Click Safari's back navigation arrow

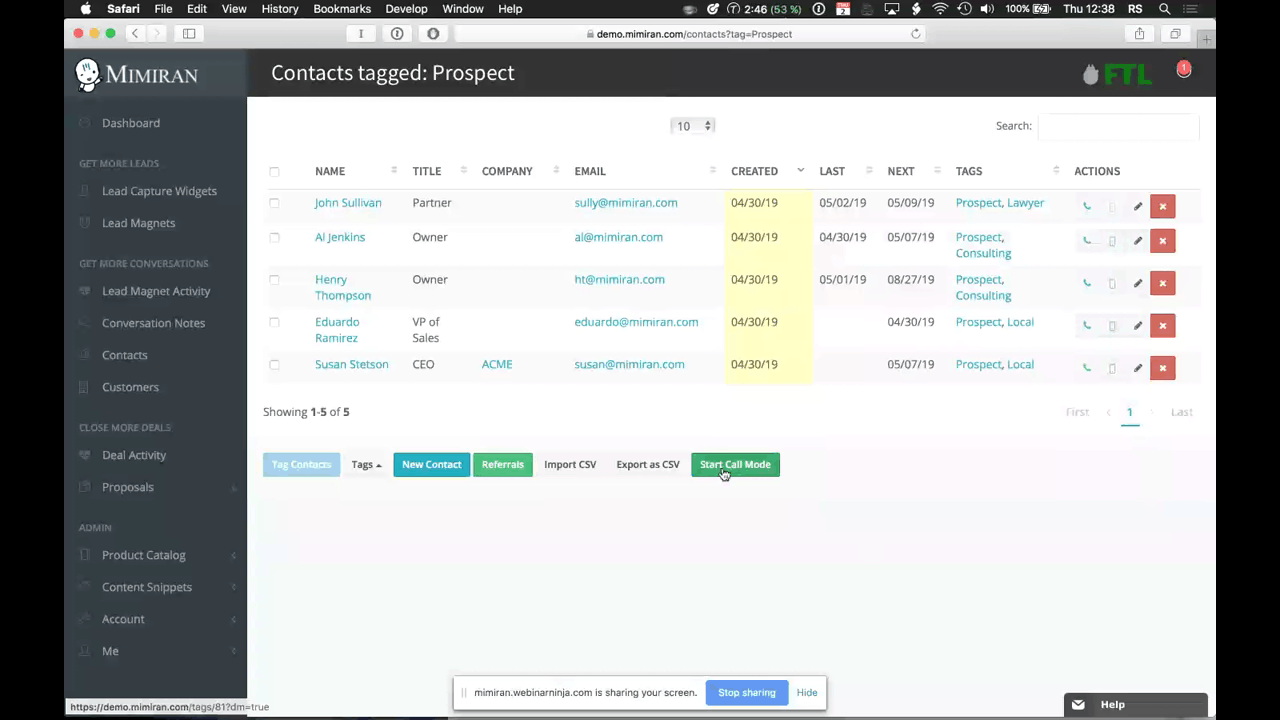[x=135, y=34]
